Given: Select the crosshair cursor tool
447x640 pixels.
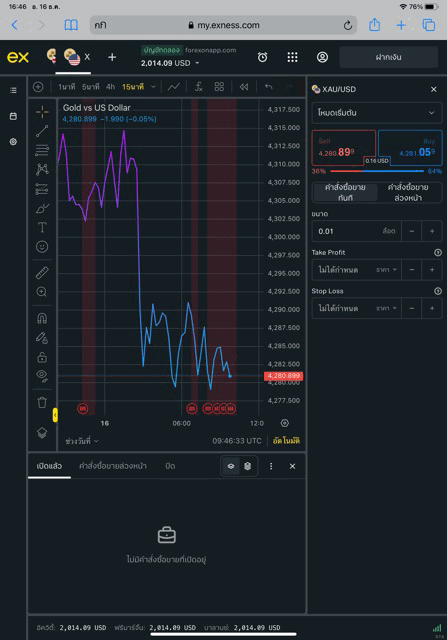Looking at the screenshot, I should coord(42,112).
